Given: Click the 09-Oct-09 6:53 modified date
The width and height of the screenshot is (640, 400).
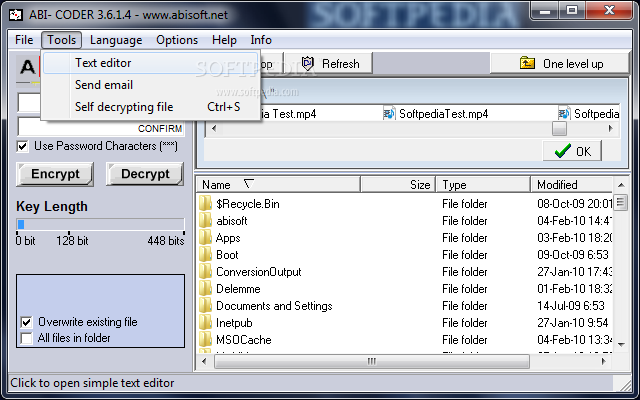Looking at the screenshot, I should [573, 255].
